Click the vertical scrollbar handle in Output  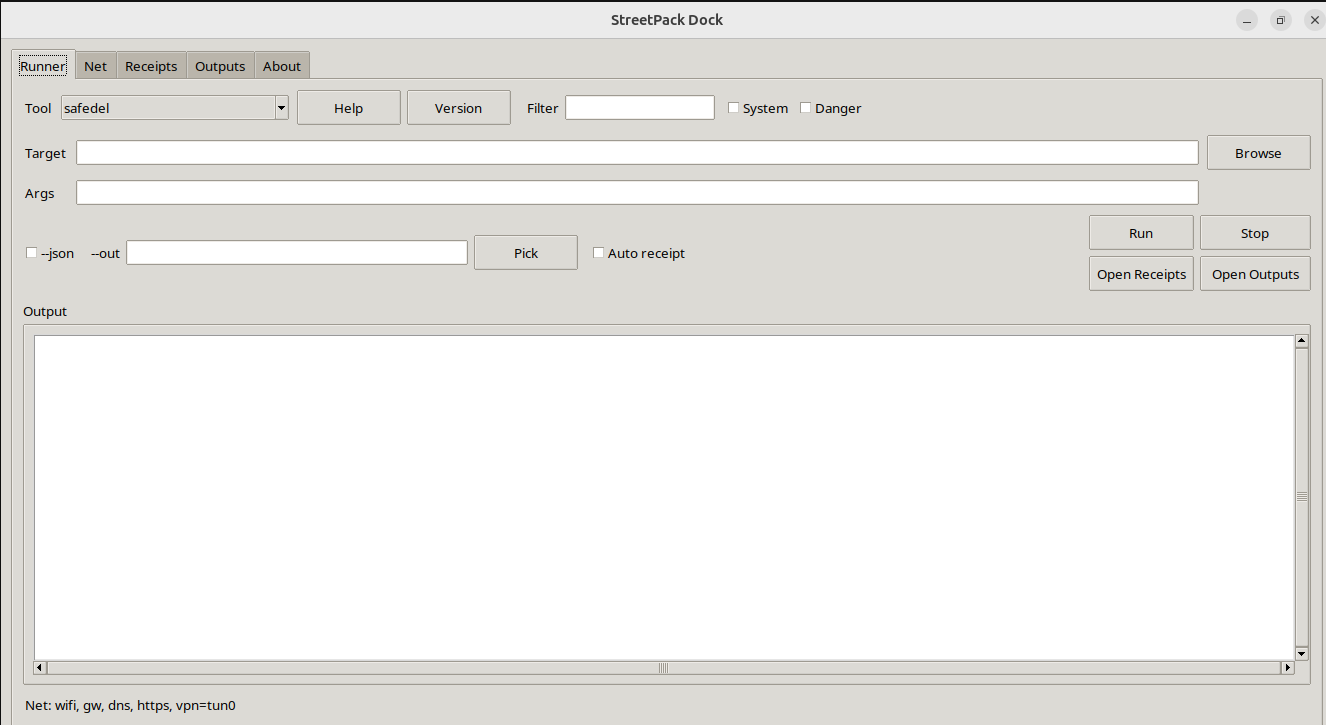pos(1301,497)
